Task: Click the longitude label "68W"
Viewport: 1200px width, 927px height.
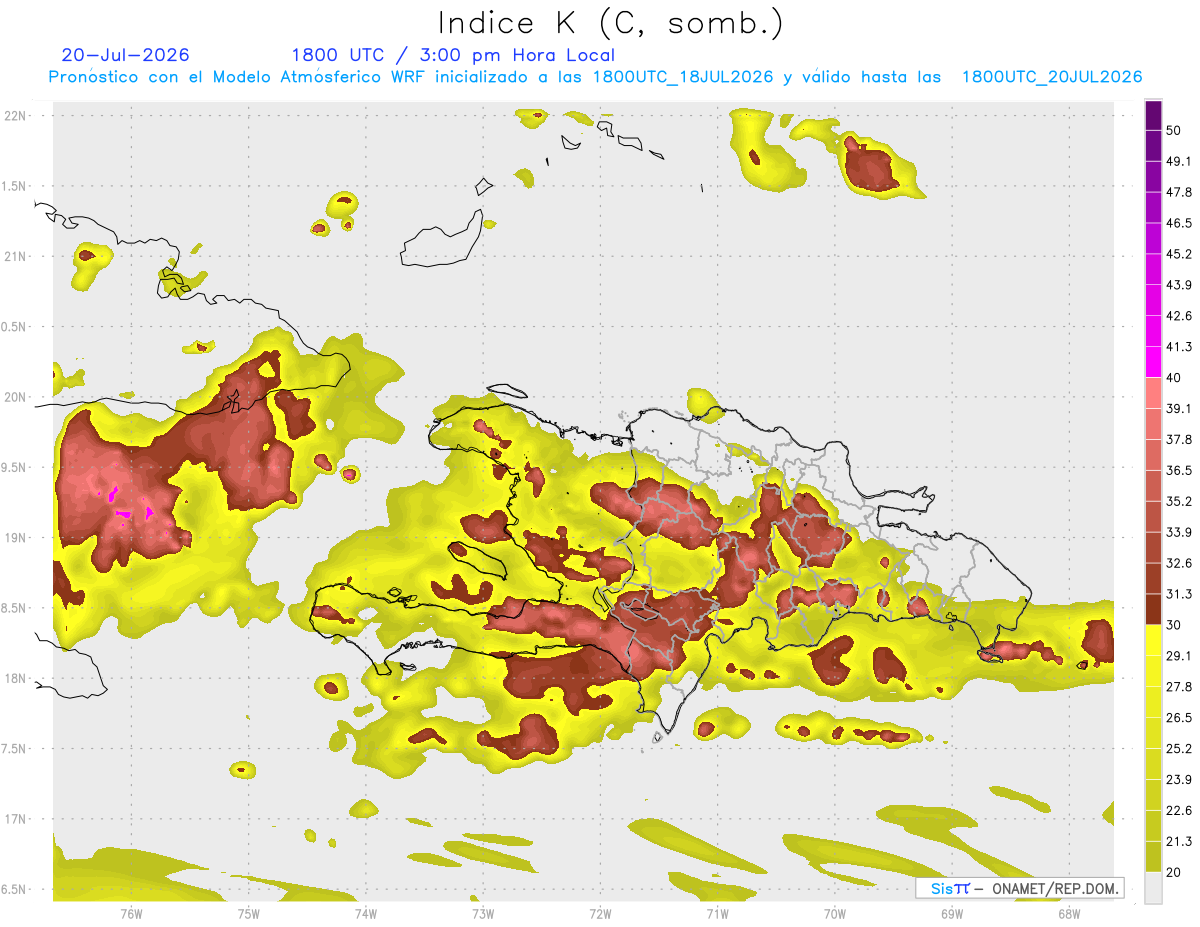Action: tap(1069, 914)
